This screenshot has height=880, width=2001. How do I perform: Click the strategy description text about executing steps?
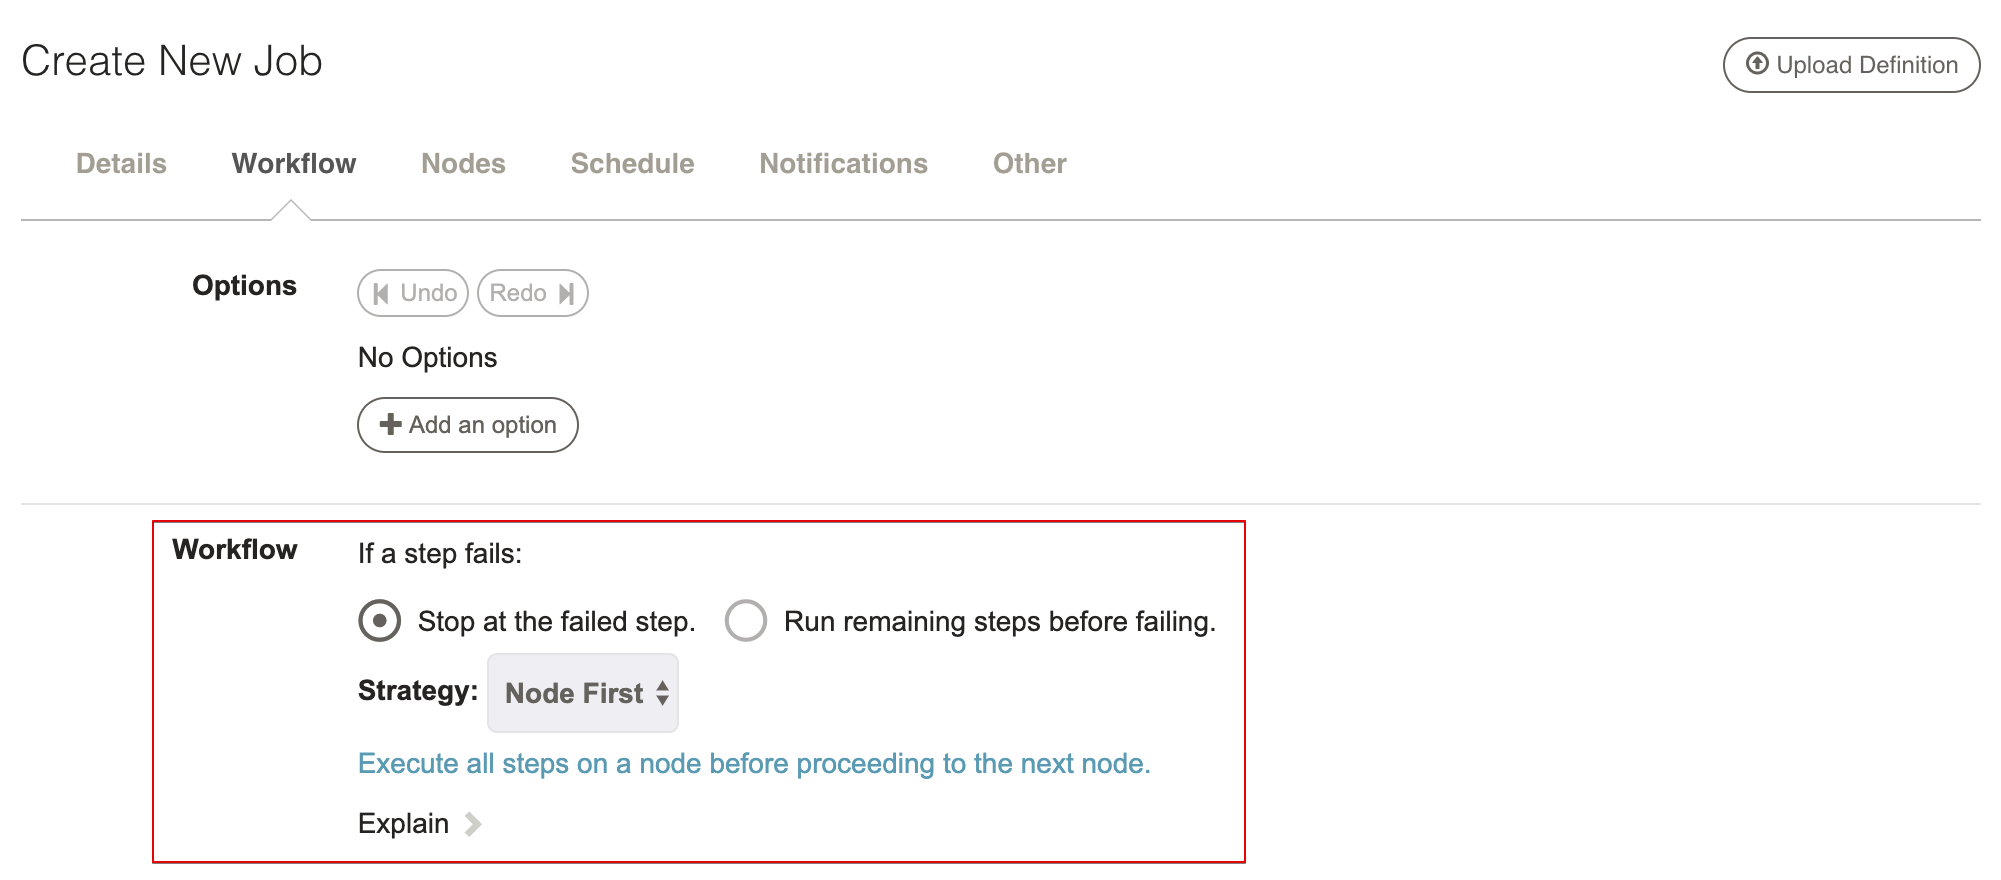pyautogui.click(x=754, y=764)
